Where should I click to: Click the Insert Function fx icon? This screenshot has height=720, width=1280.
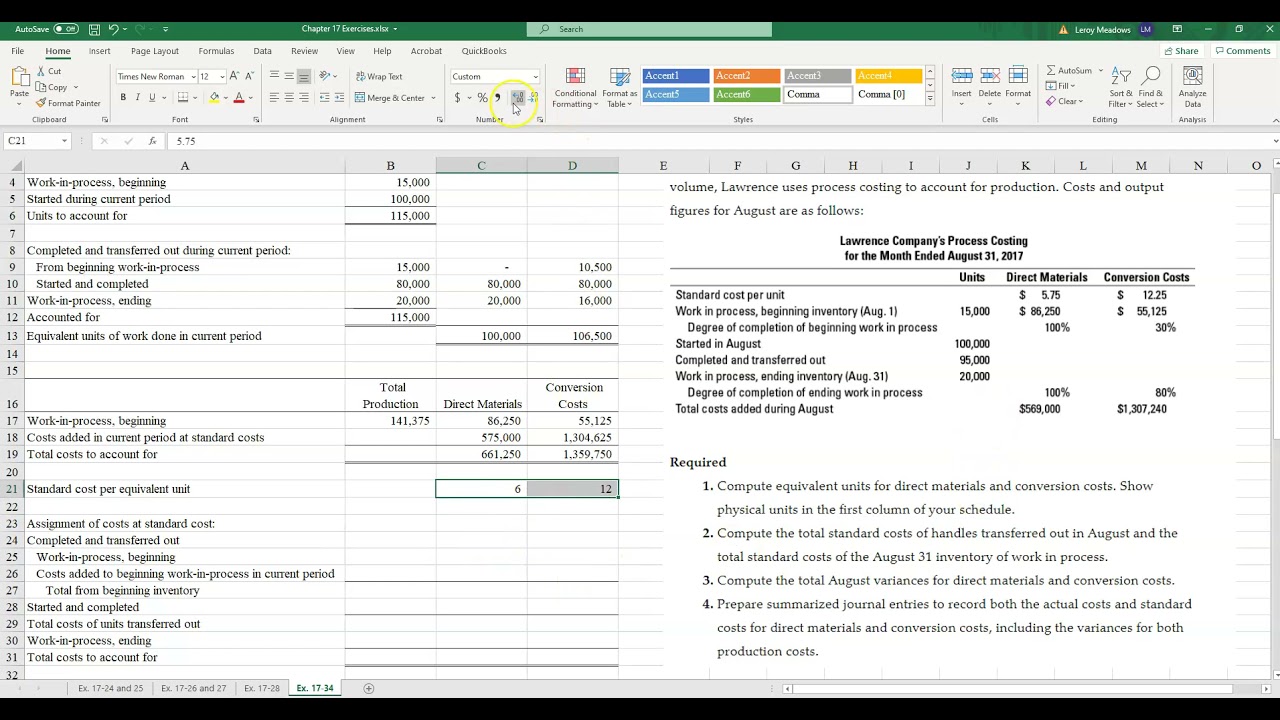(153, 141)
